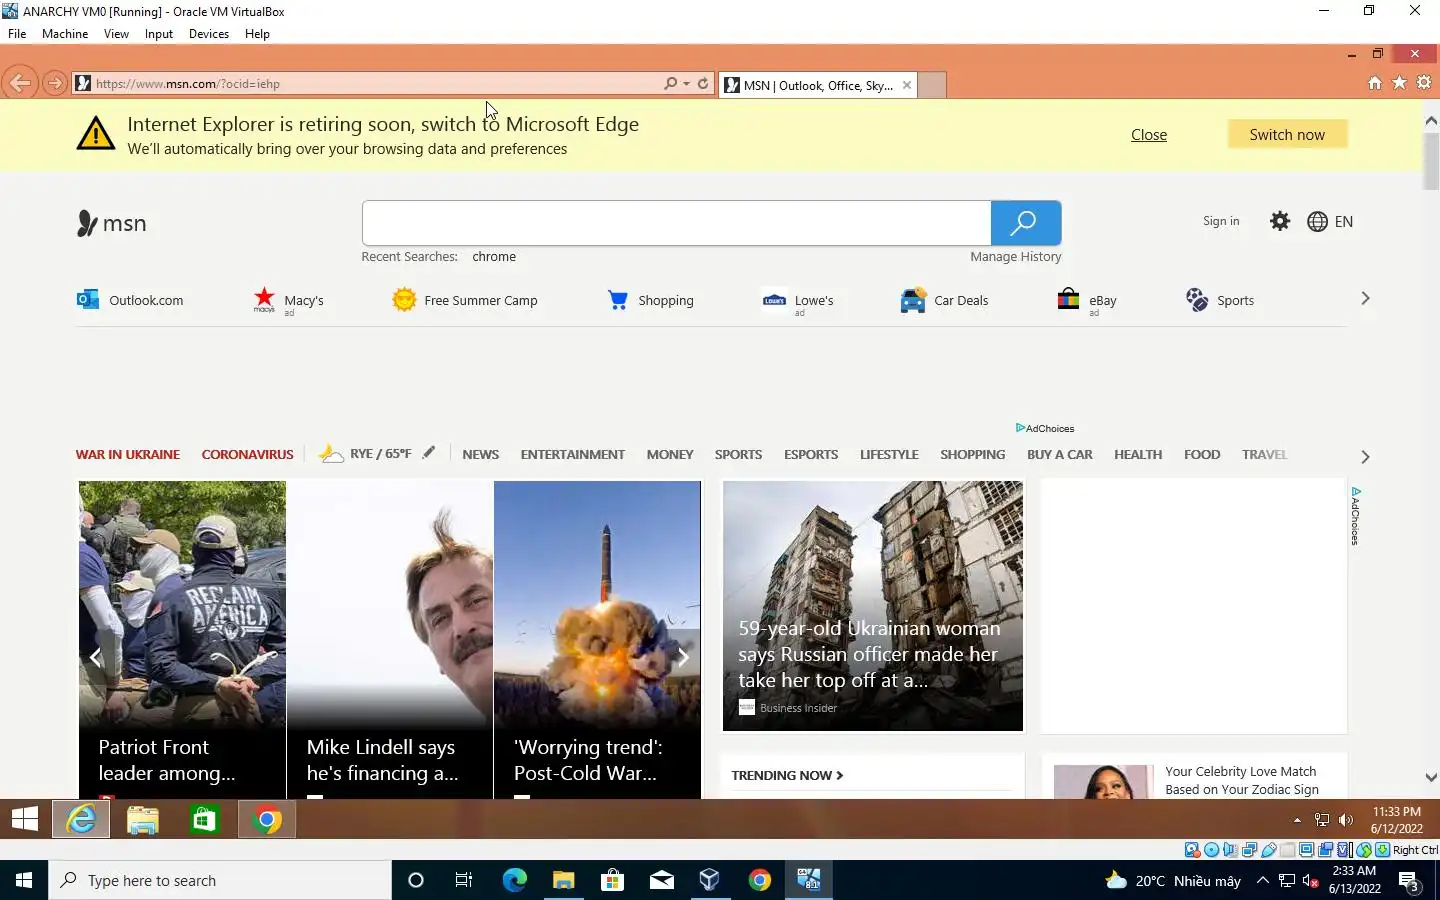
Task: Edit weather location with pencil icon
Action: click(429, 452)
